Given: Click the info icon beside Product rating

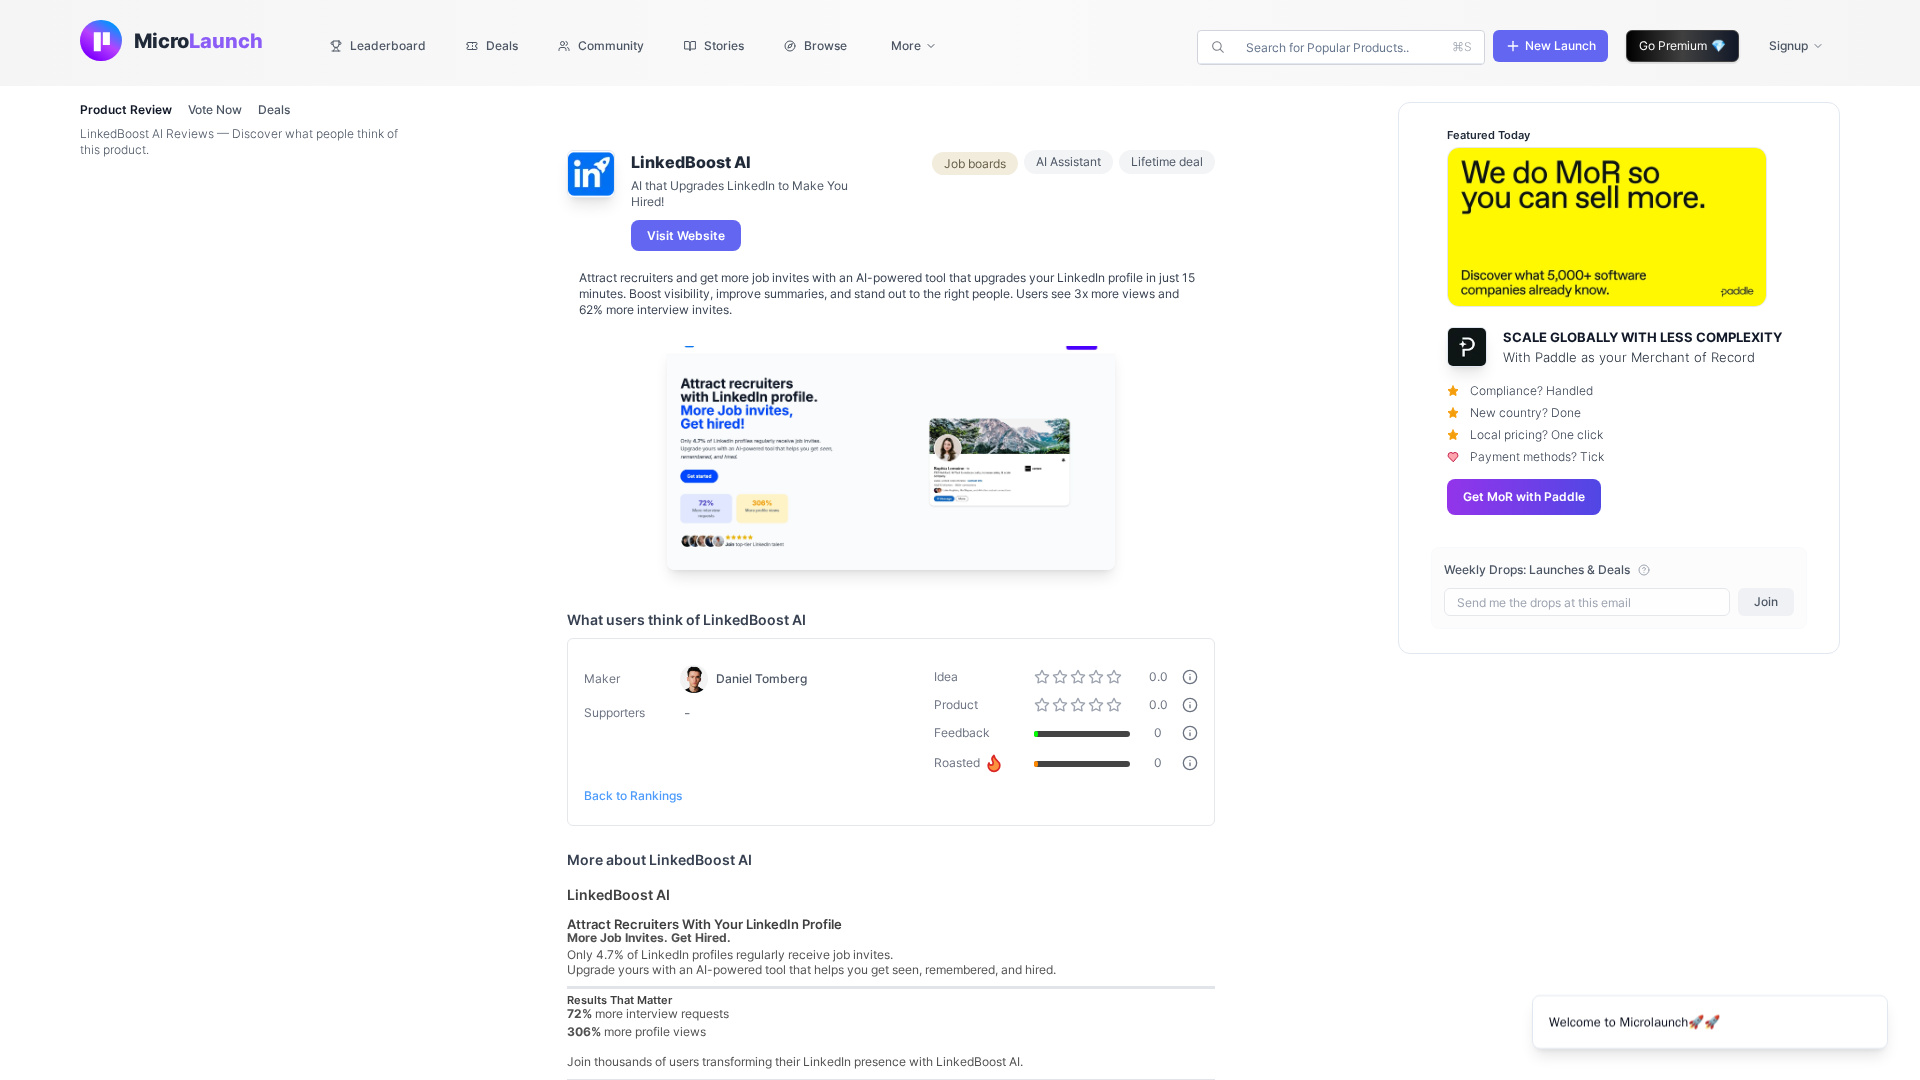Looking at the screenshot, I should [1190, 705].
